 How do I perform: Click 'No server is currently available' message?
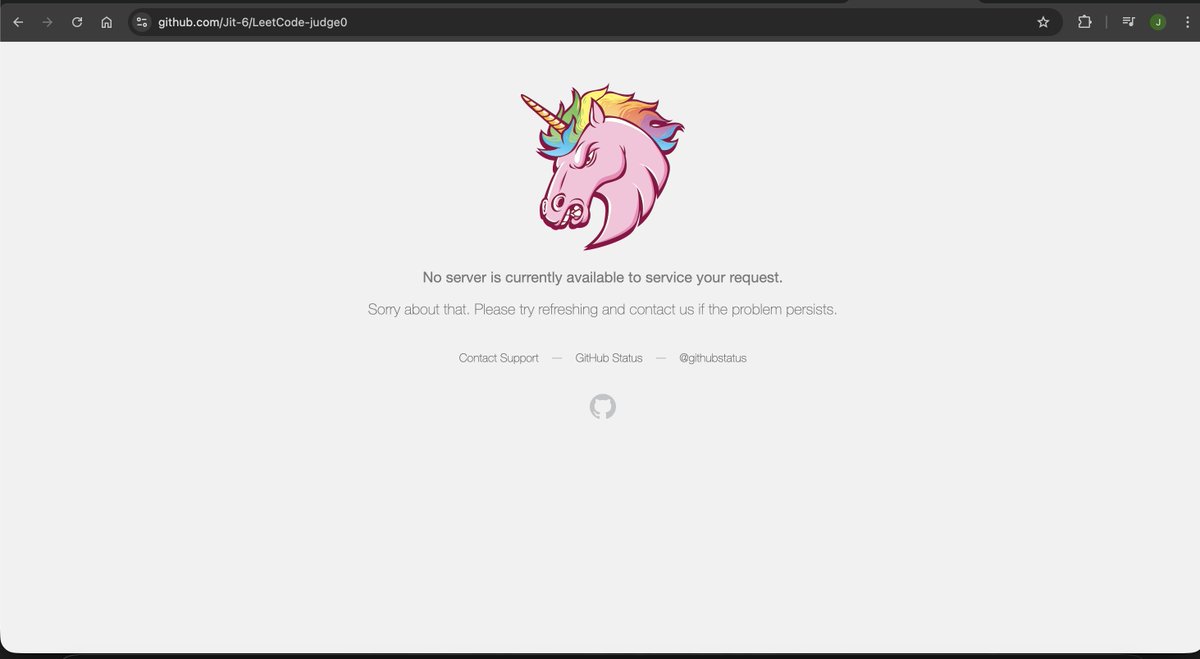coord(603,277)
